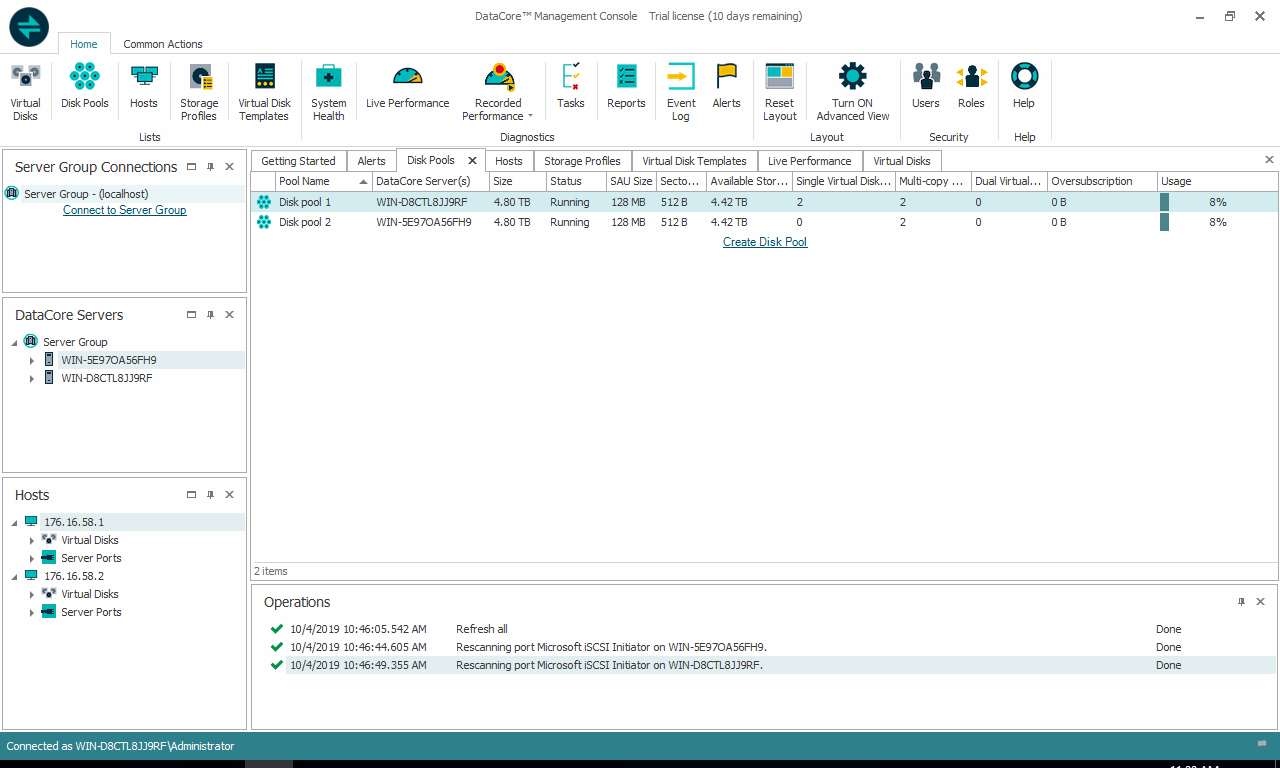Switch to Storage Profiles tab
The height and width of the screenshot is (768, 1280).
pos(582,161)
